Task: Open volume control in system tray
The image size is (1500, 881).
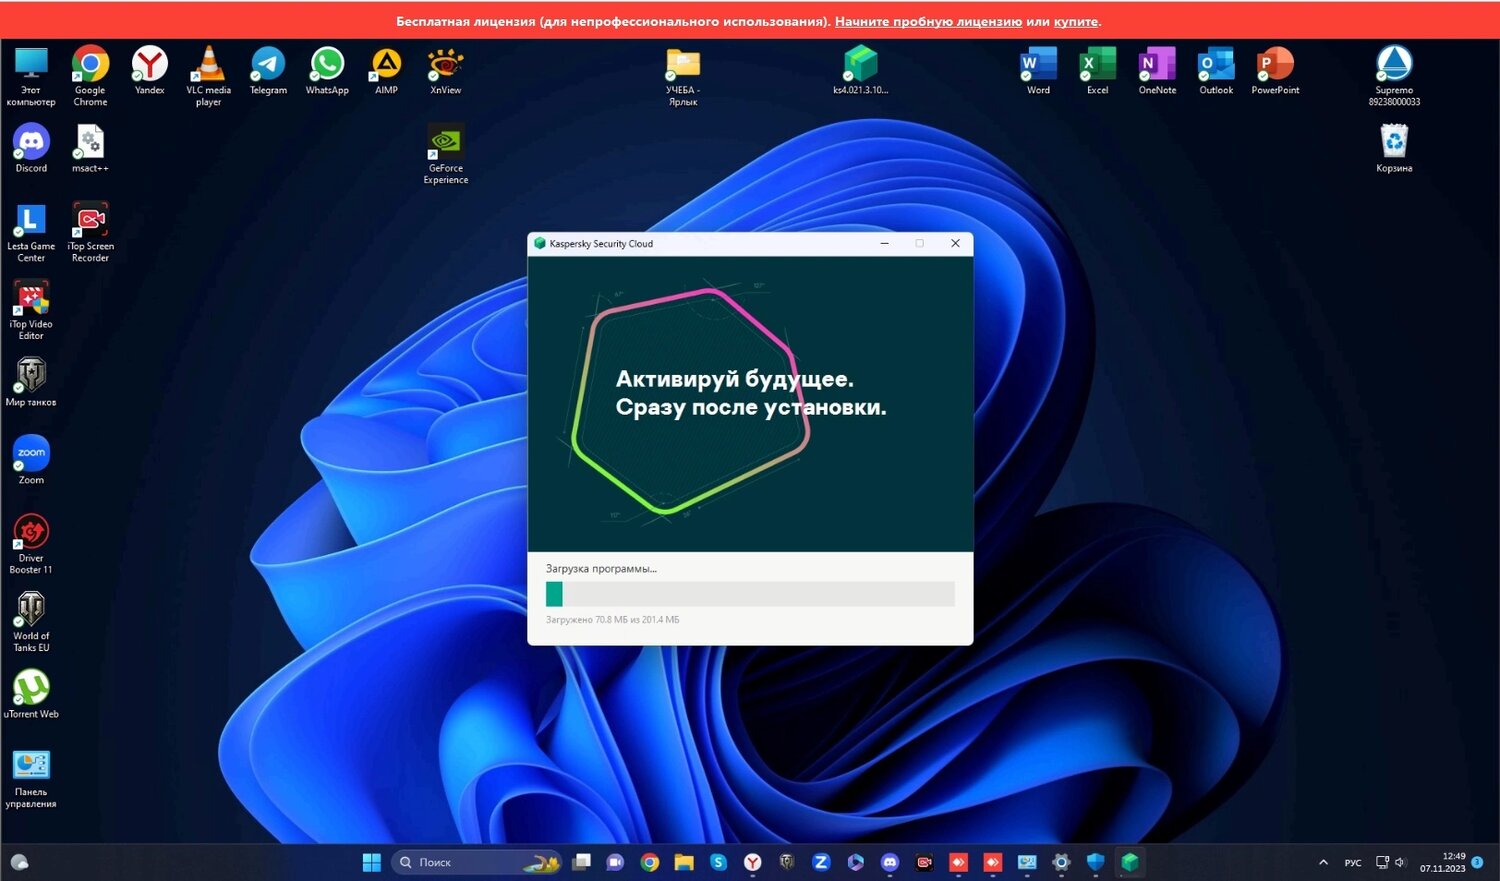Action: click(x=1400, y=862)
